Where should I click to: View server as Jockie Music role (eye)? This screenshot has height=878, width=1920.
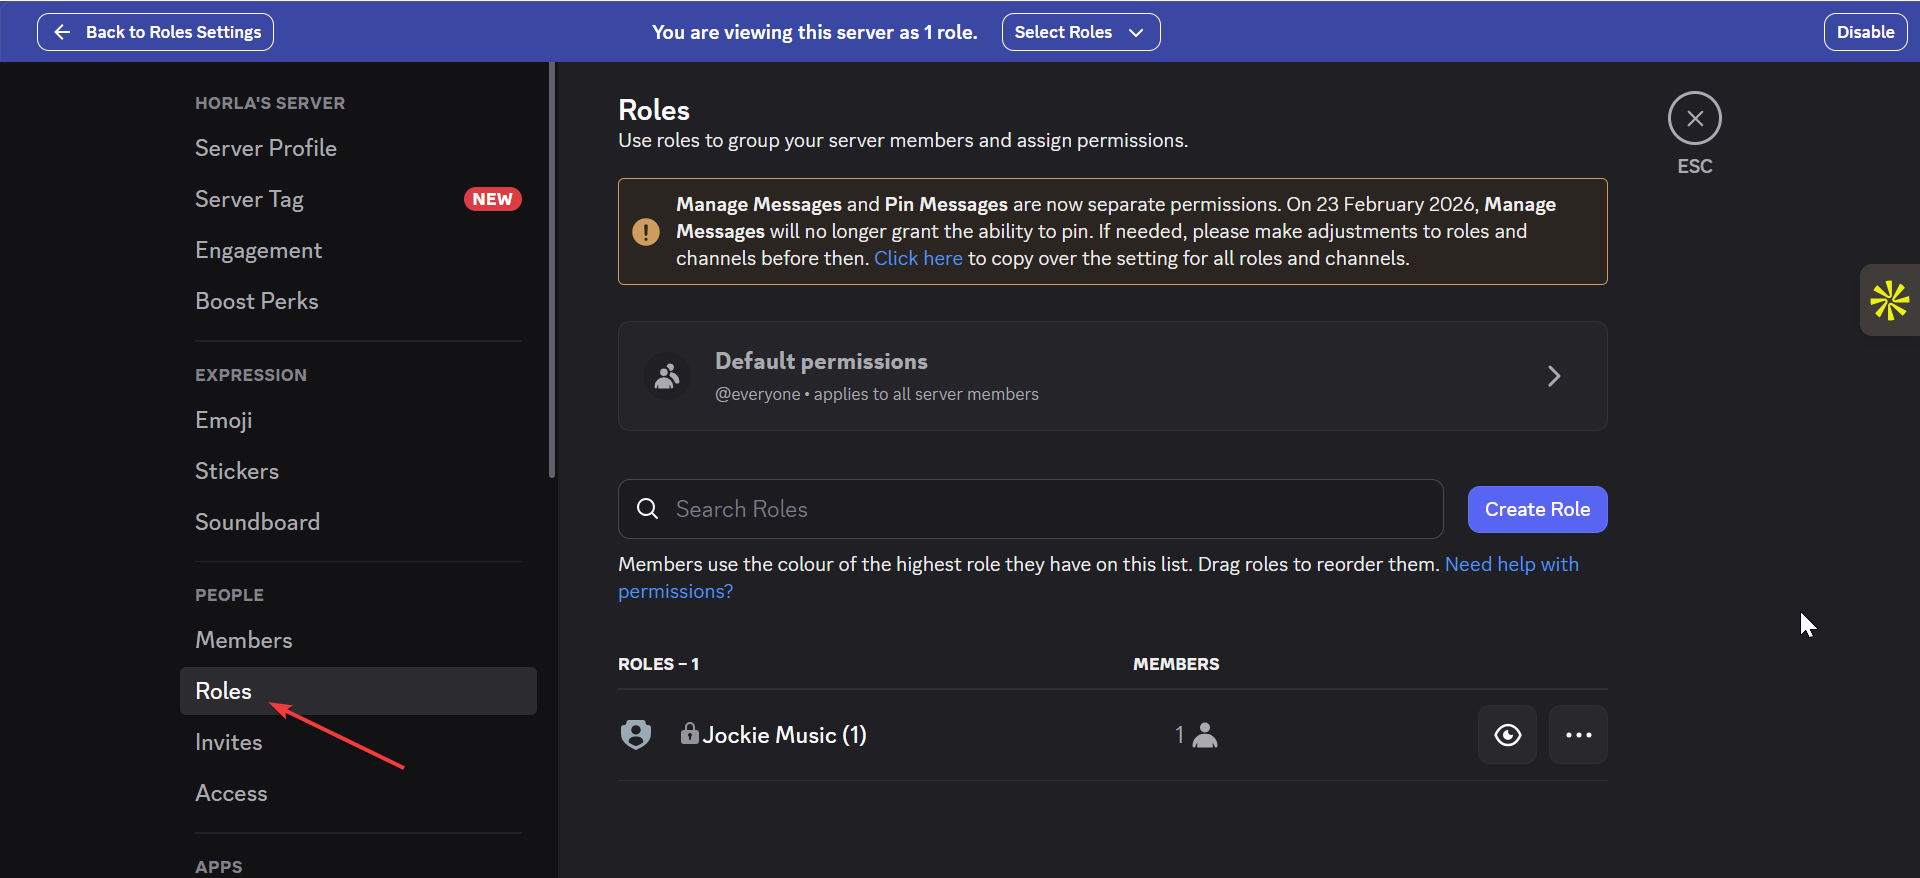[1507, 735]
